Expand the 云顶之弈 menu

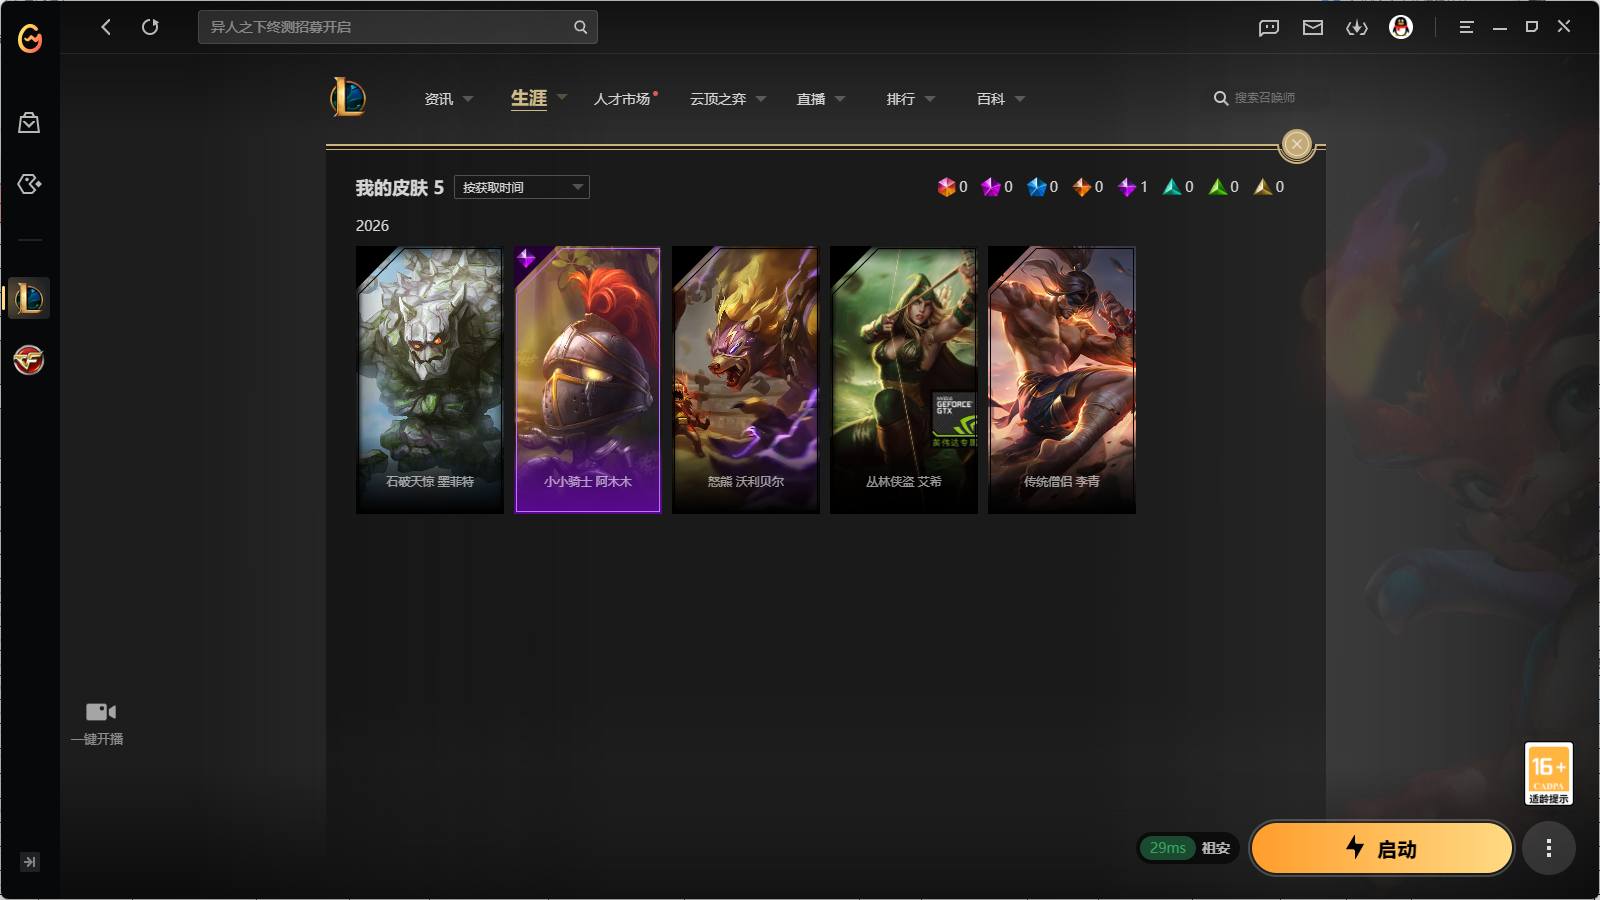[x=728, y=99]
